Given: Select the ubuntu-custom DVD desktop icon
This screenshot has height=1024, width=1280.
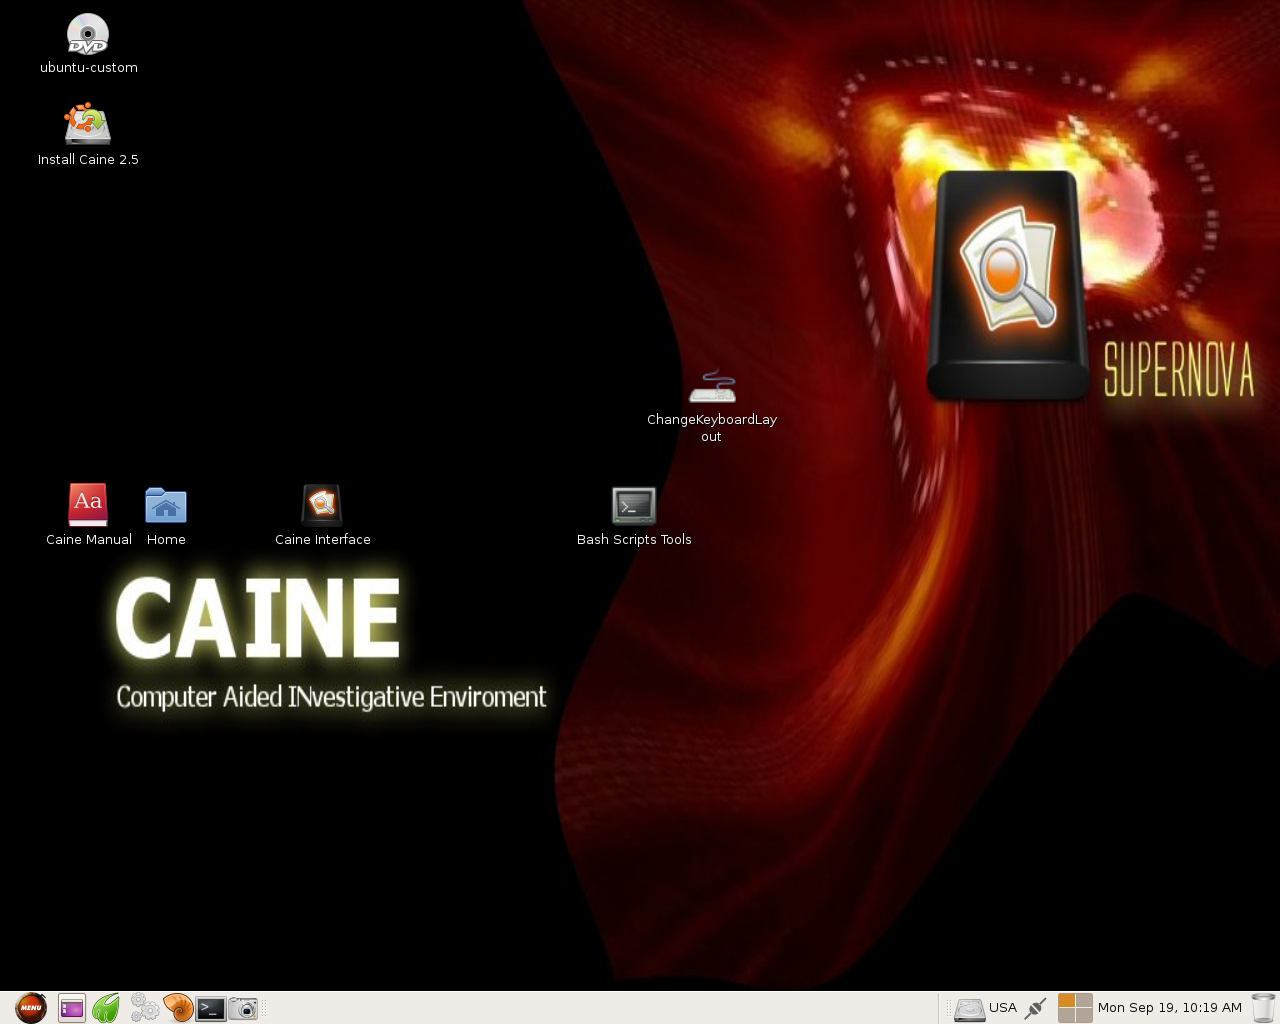Looking at the screenshot, I should (x=88, y=34).
